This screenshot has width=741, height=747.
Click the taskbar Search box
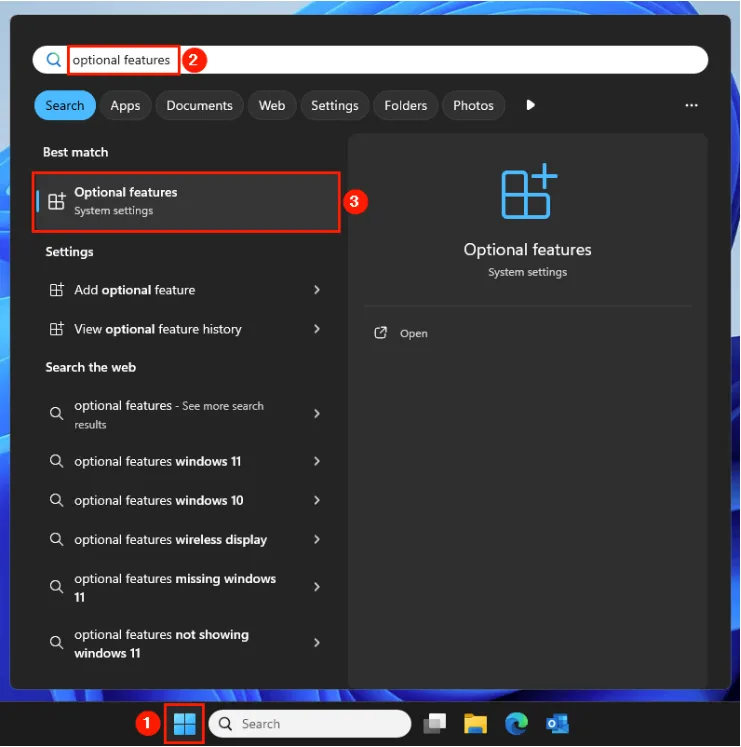point(310,724)
